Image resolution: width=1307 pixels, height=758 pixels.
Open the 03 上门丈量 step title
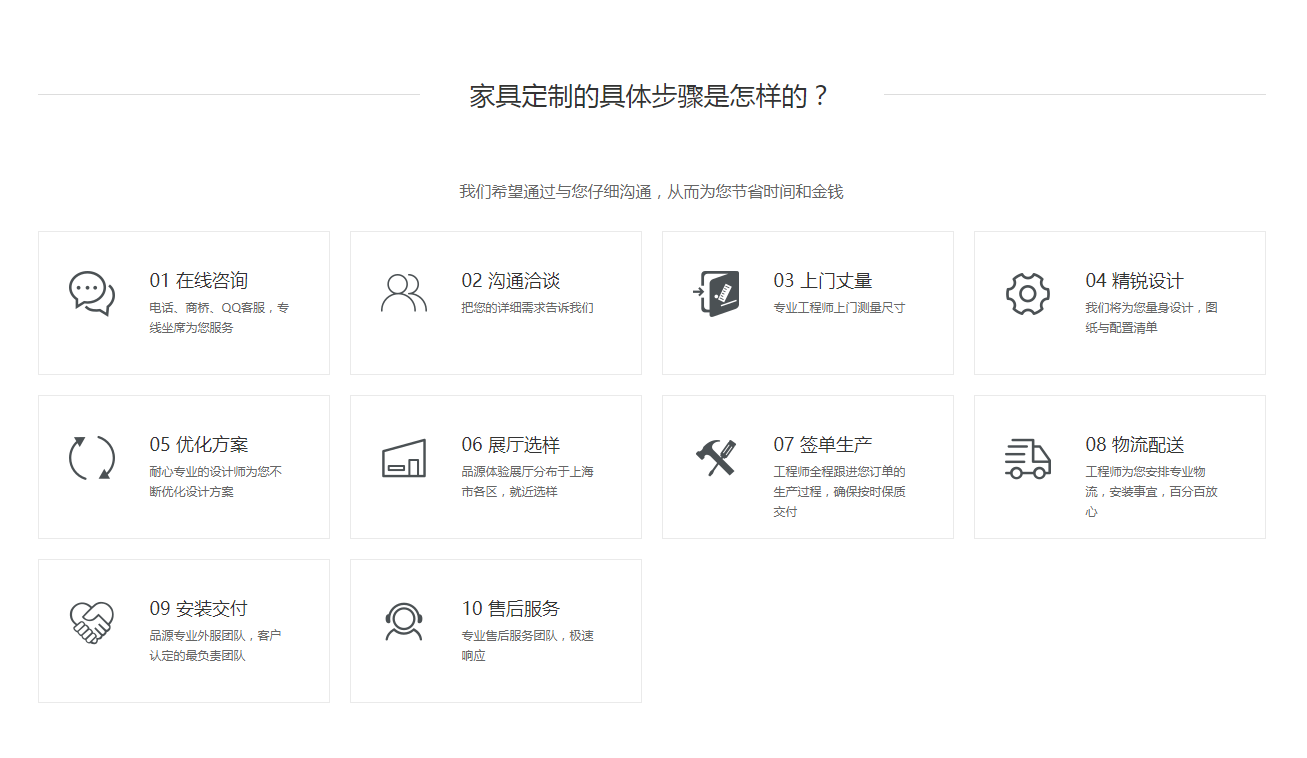(x=823, y=281)
